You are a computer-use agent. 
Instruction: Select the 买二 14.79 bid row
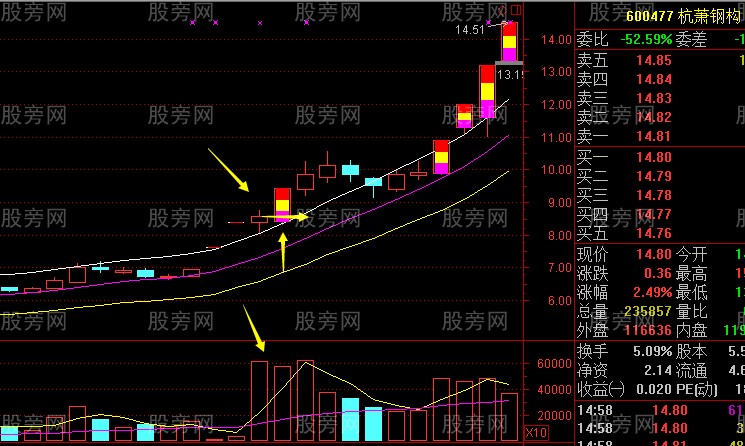(x=660, y=176)
